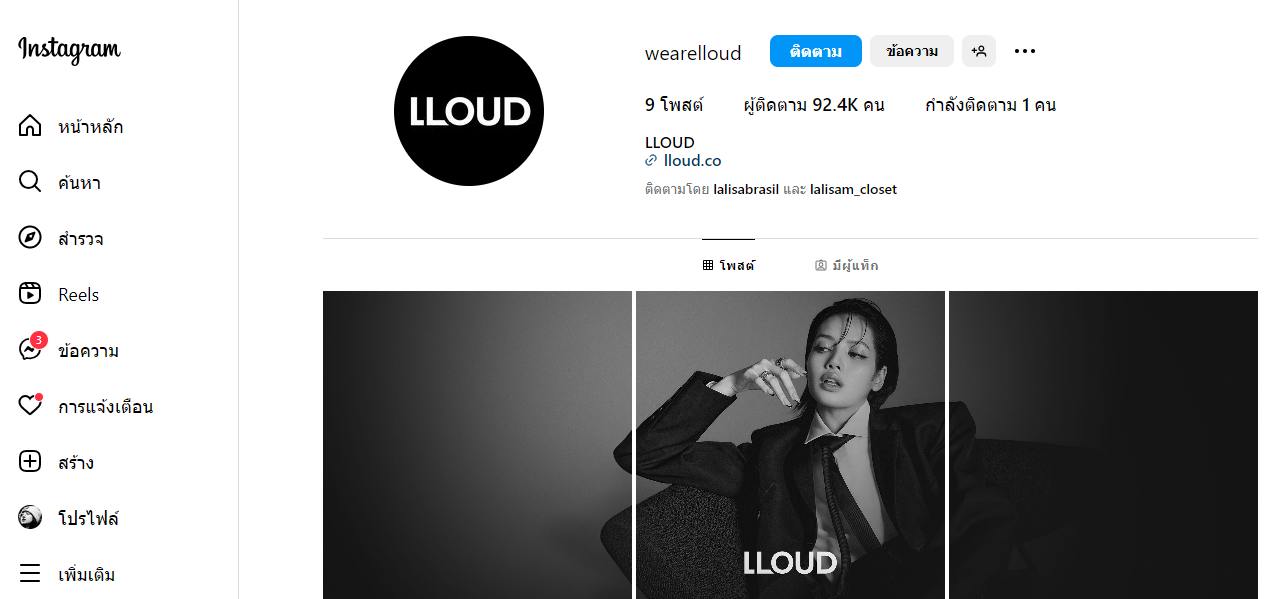Open the Explore compass icon

click(30, 239)
